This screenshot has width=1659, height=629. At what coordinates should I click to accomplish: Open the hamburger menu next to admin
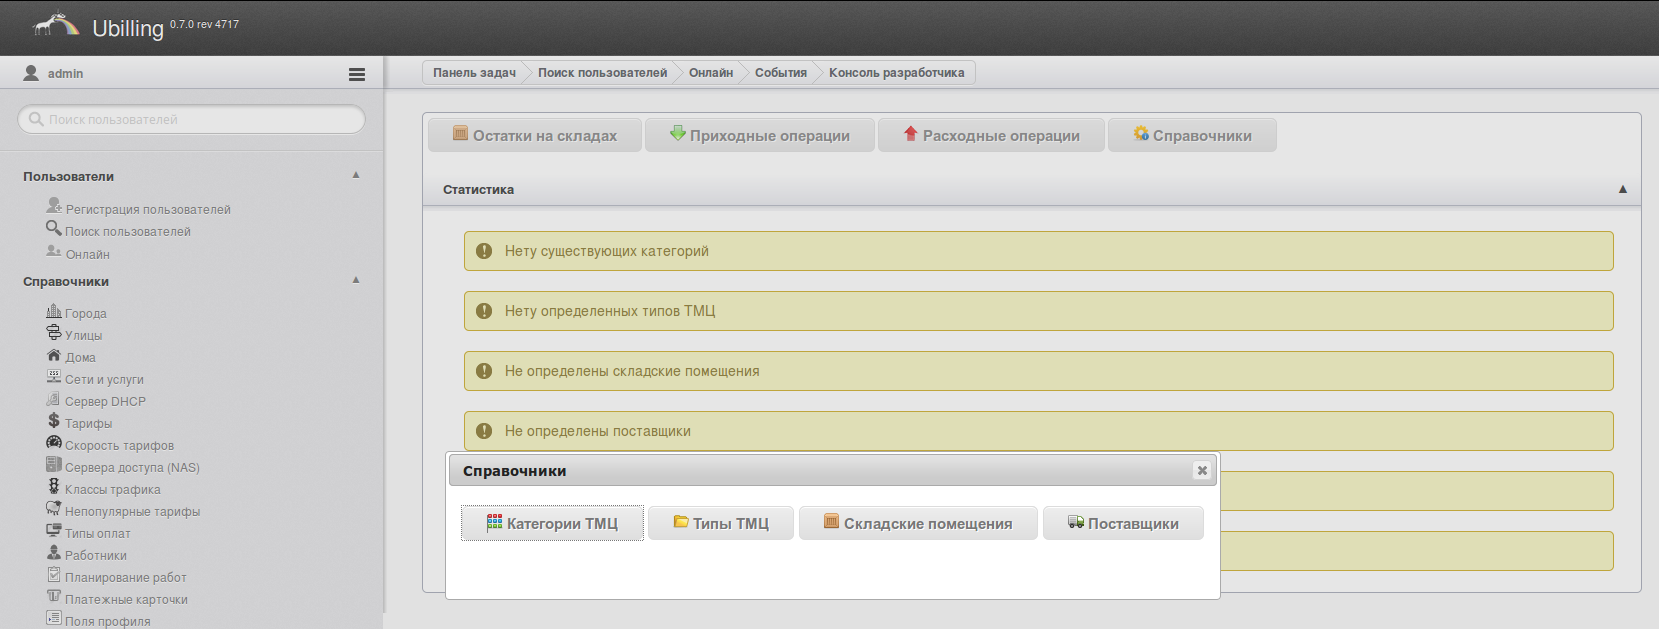coord(357,74)
